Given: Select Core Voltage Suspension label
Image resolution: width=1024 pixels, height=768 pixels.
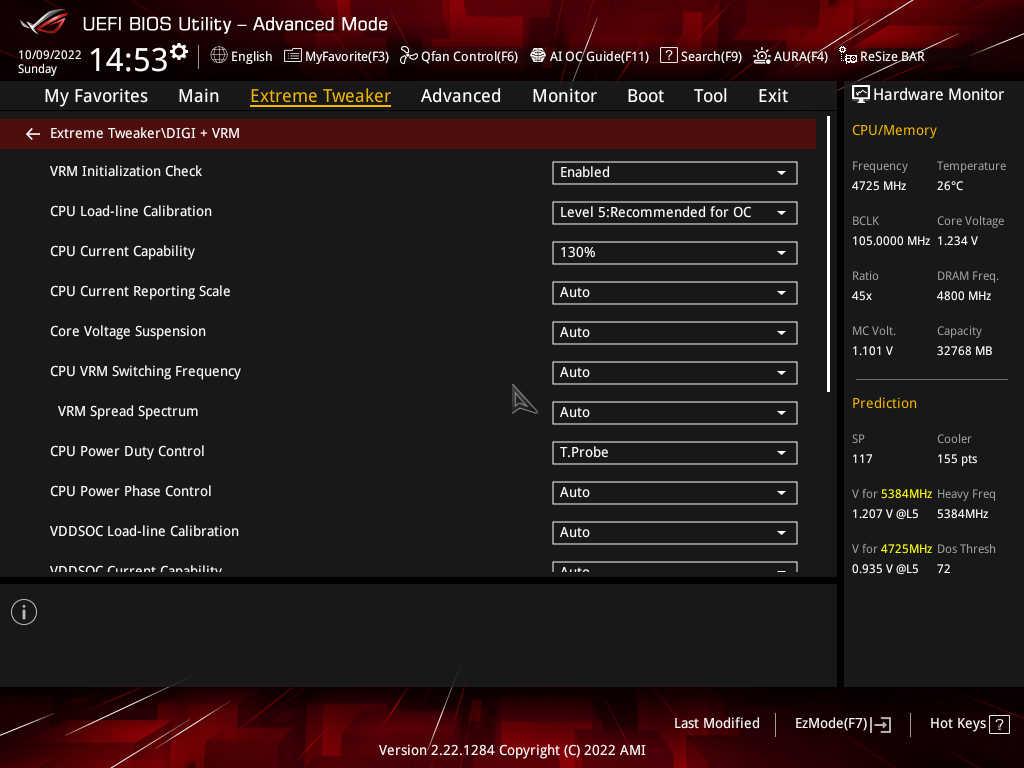Looking at the screenshot, I should coord(128,331).
